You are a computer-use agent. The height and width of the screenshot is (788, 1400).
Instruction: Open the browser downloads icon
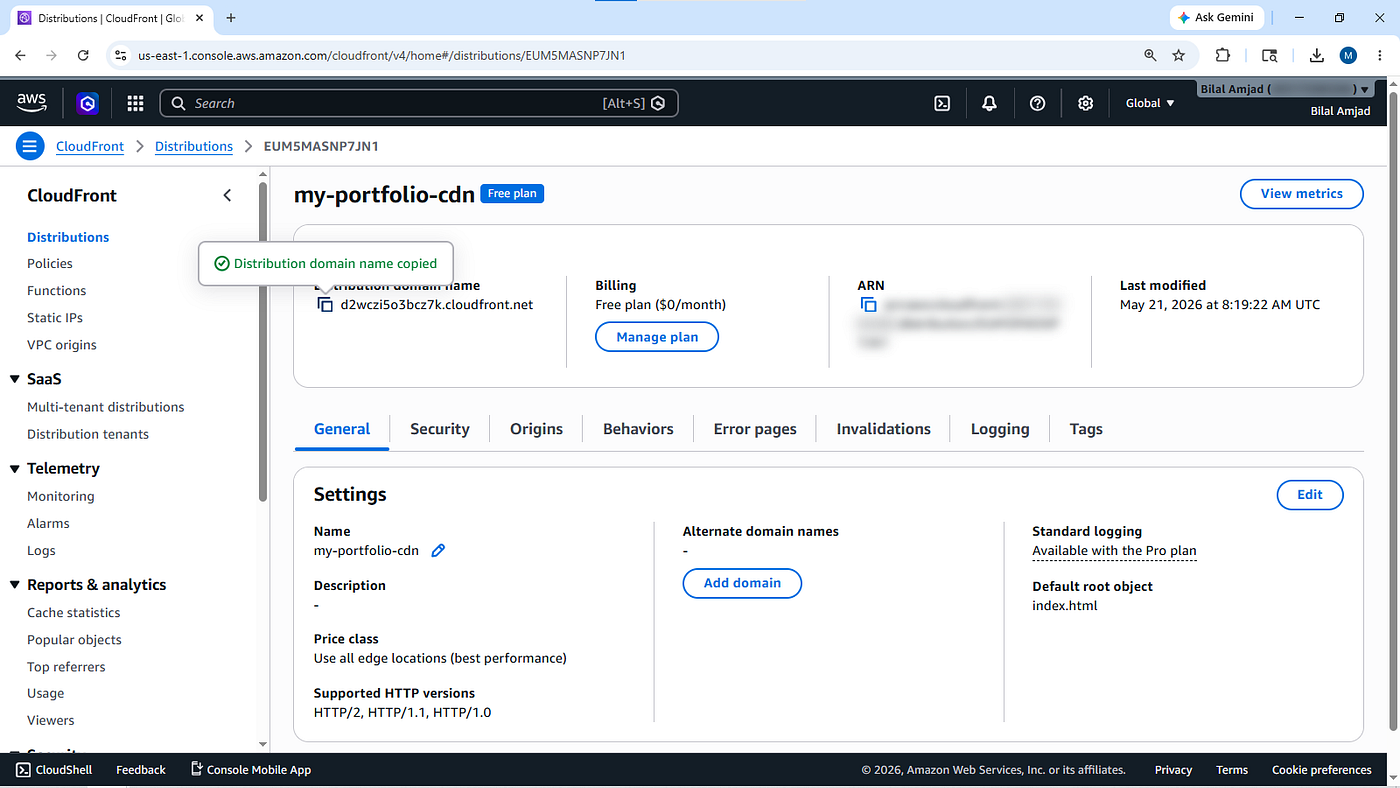pyautogui.click(x=1317, y=55)
